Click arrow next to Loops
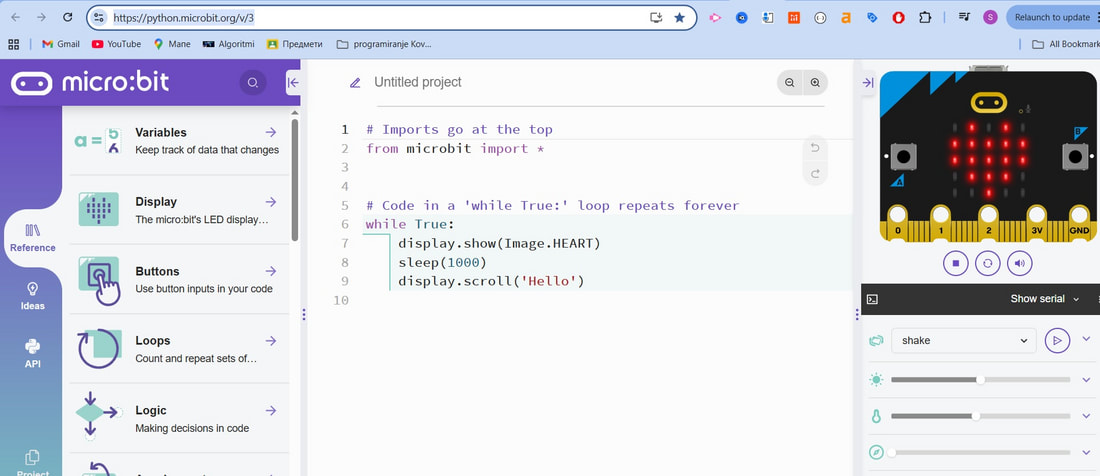Screen dimensions: 1100x476 coord(271,341)
